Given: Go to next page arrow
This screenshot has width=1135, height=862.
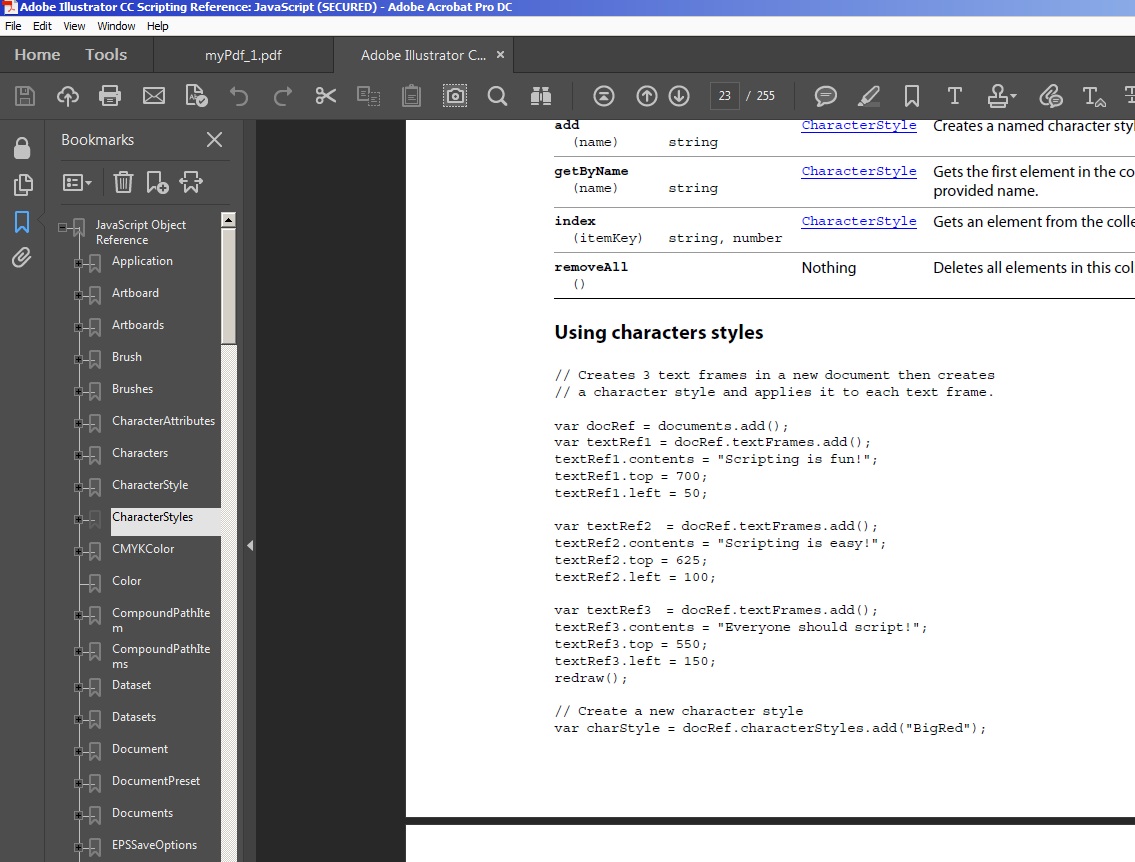Looking at the screenshot, I should click(679, 96).
